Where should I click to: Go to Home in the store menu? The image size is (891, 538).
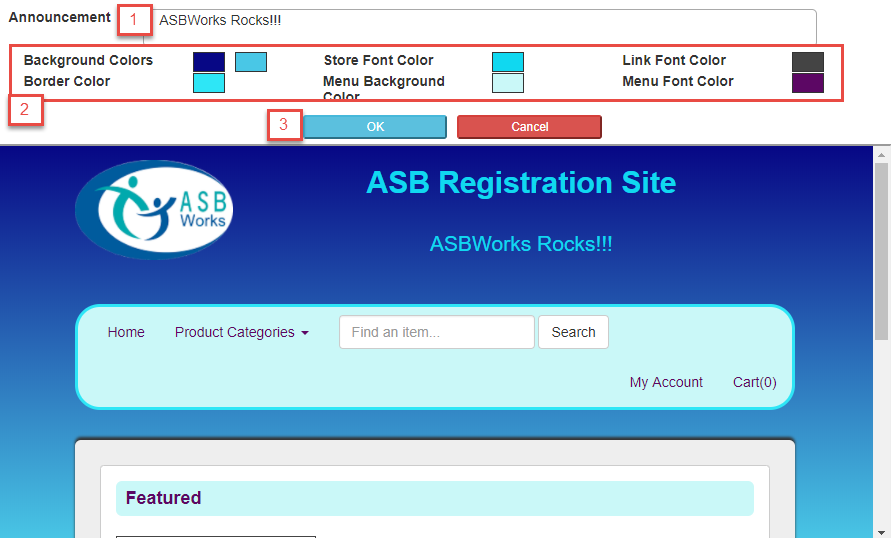click(126, 332)
